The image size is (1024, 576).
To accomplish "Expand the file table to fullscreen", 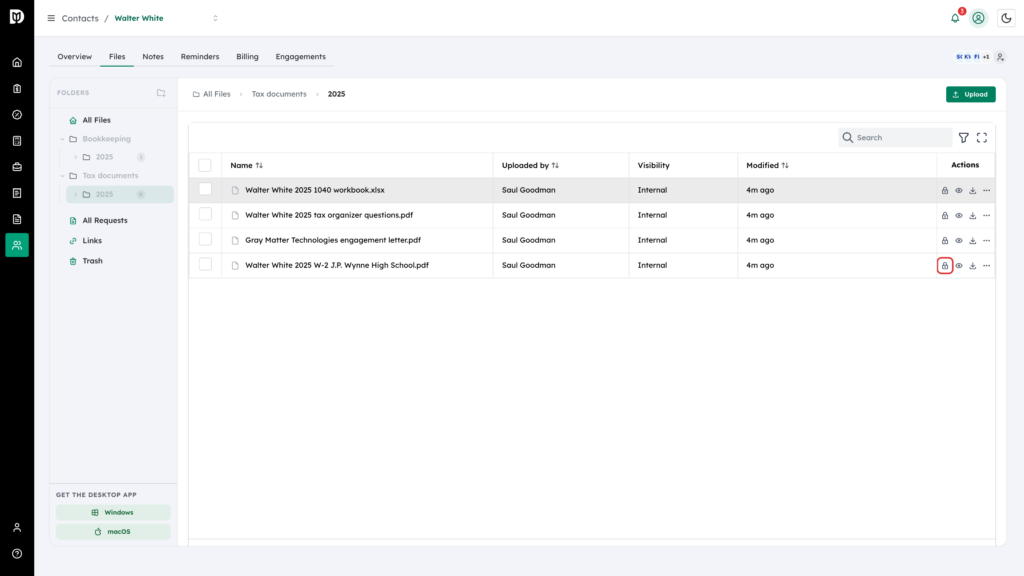I will (x=982, y=138).
